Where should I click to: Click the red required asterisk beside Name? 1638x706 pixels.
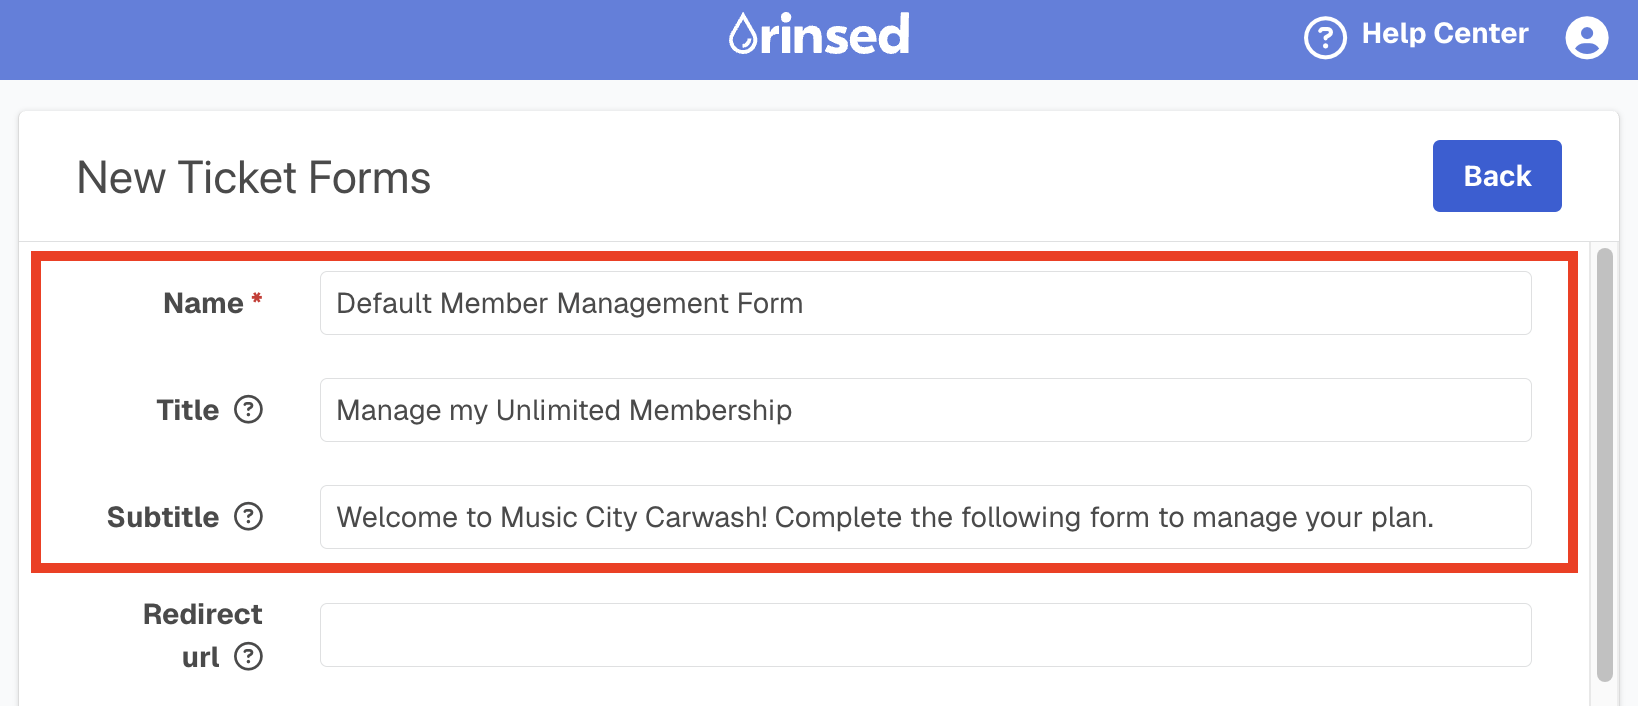[x=257, y=298]
